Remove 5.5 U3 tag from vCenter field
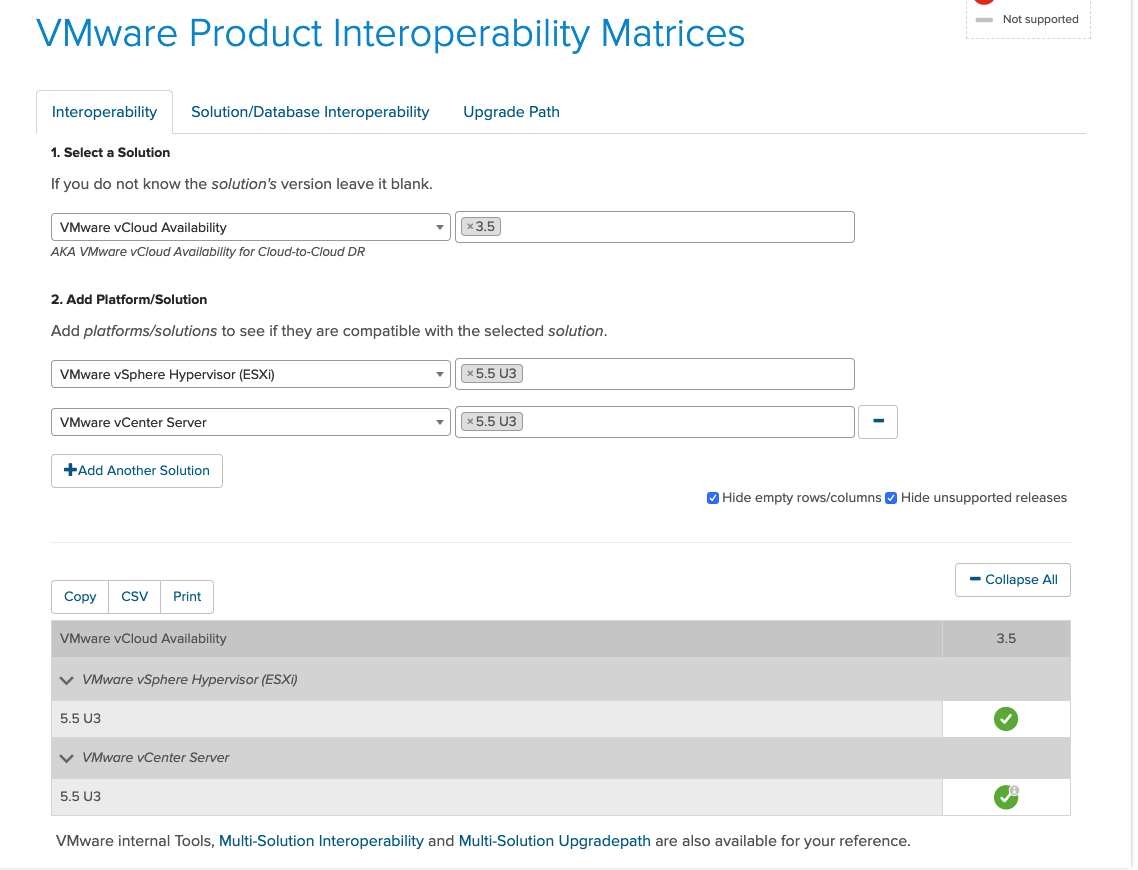 click(470, 422)
